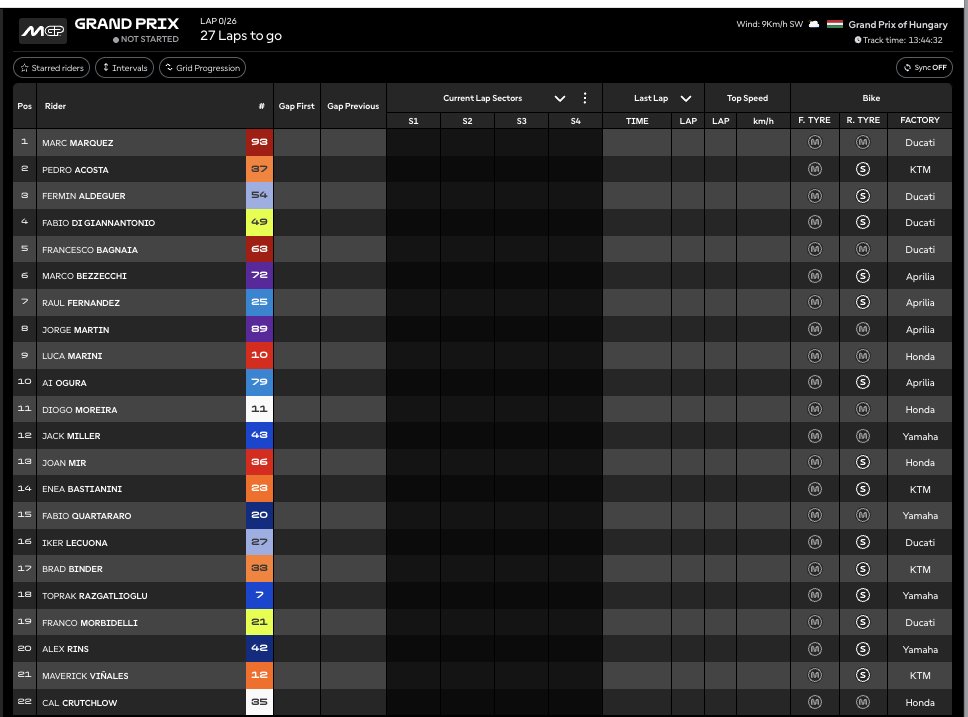Click the 27 Laps to go text
968x717 pixels.
click(241, 36)
